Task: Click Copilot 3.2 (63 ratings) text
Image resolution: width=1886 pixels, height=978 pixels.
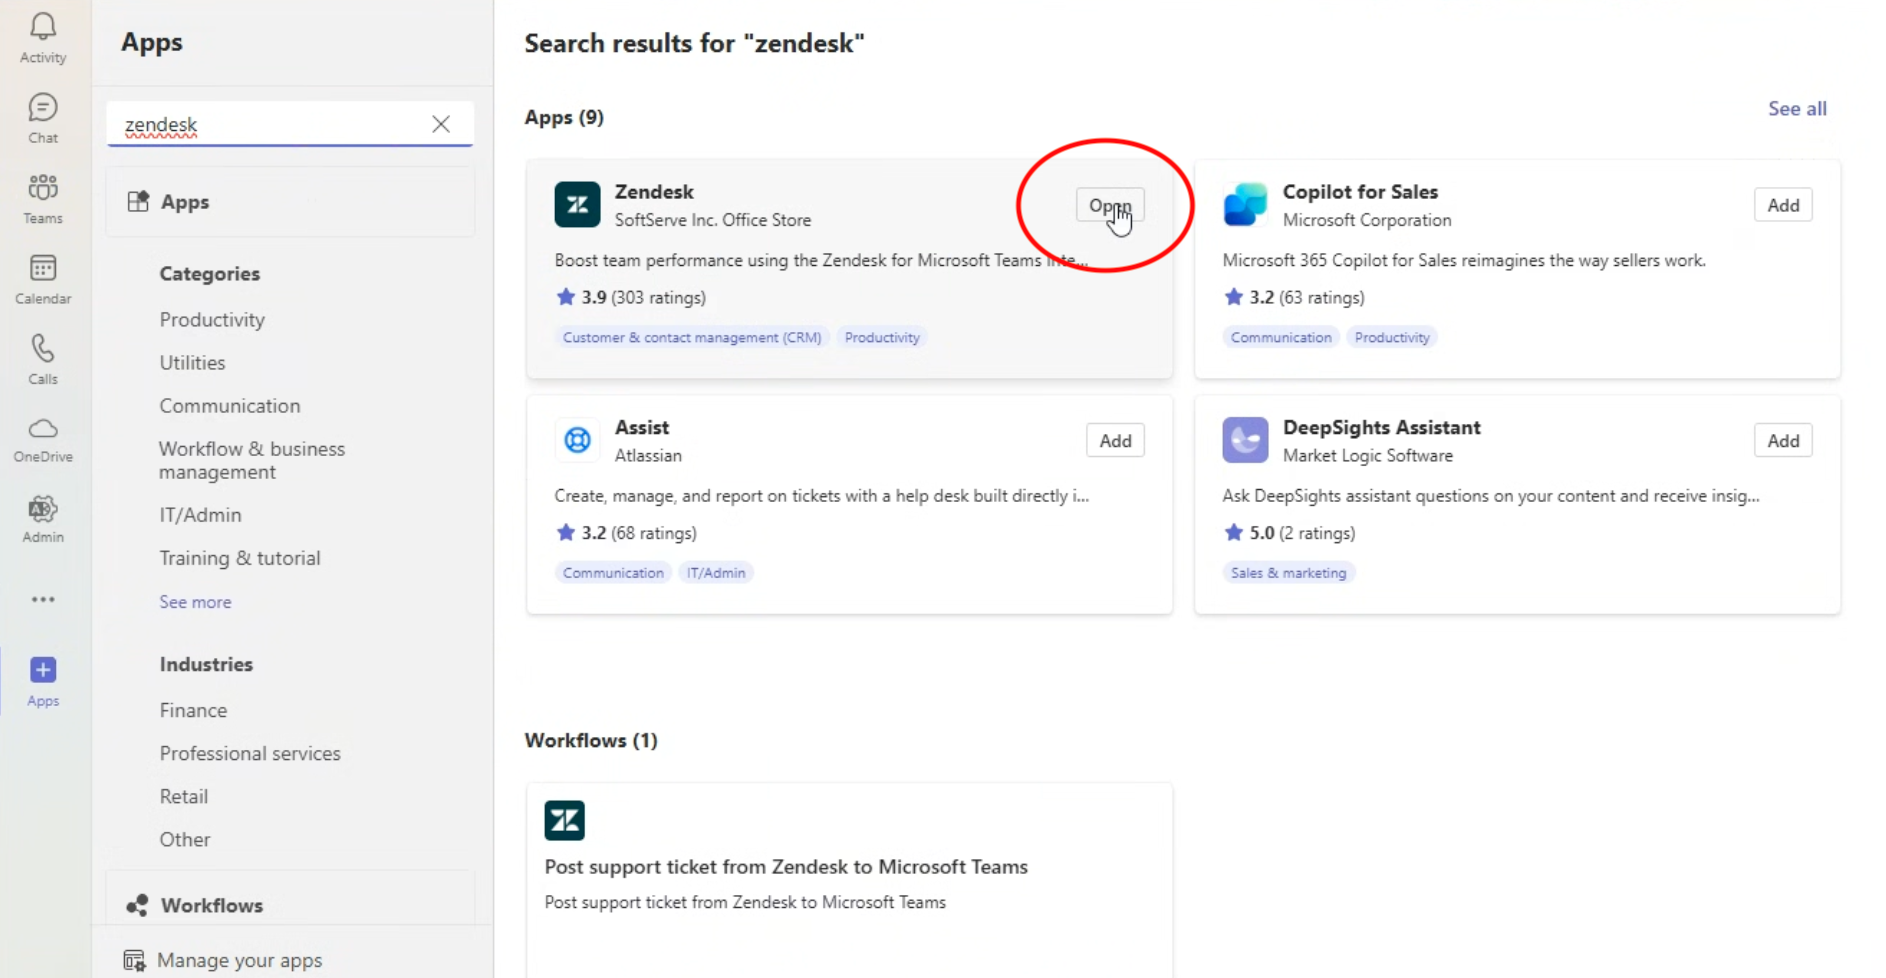Action: (1307, 297)
